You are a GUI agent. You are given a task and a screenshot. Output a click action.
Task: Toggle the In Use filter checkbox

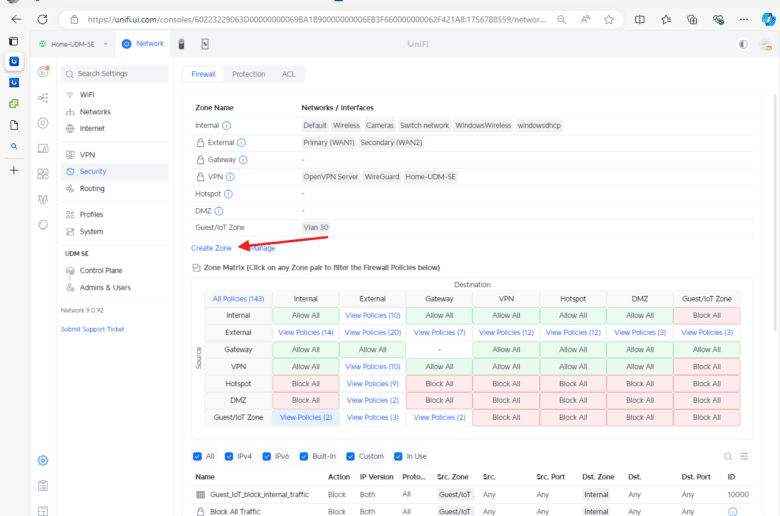click(x=398, y=456)
